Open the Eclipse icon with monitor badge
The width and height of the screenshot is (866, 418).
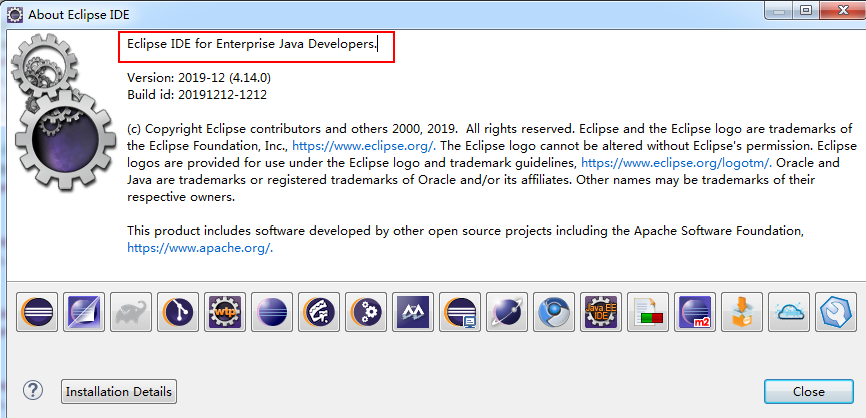[x=460, y=312]
